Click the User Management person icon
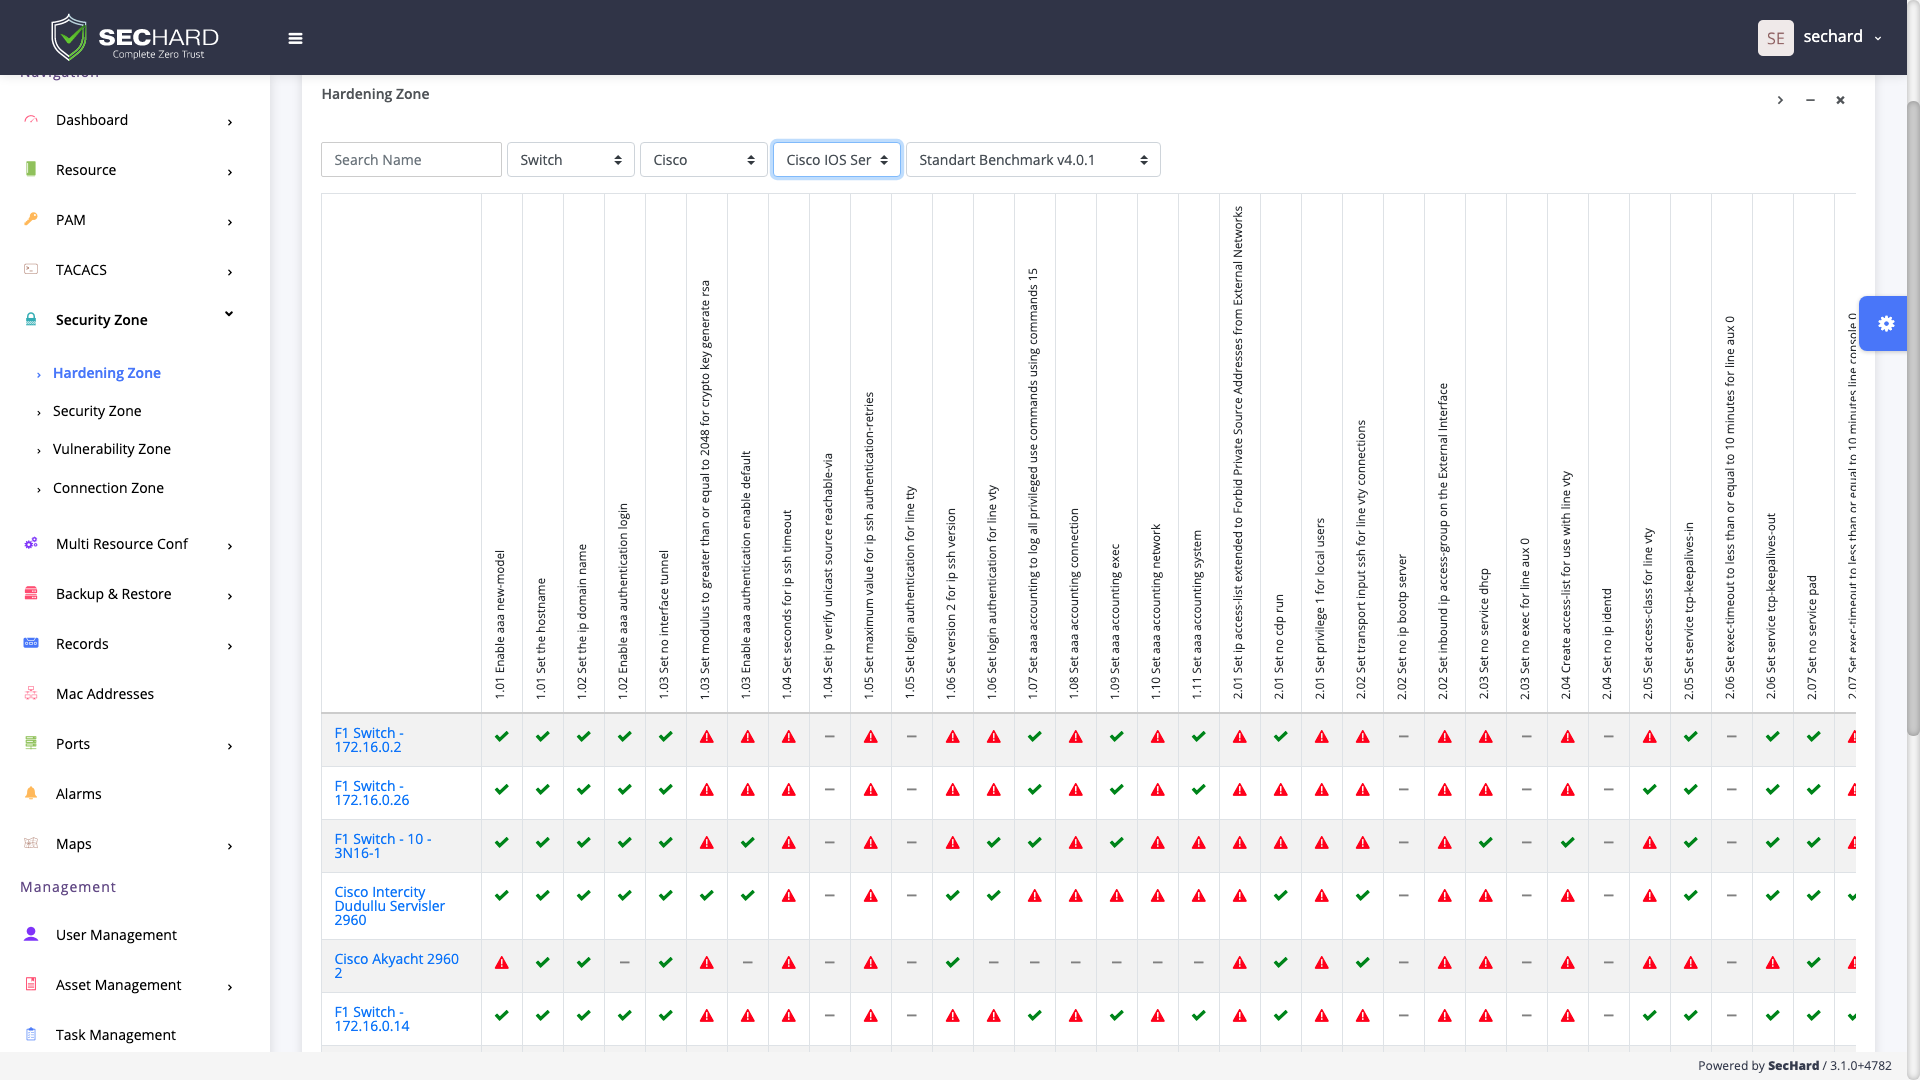This screenshot has height=1080, width=1920. click(31, 934)
